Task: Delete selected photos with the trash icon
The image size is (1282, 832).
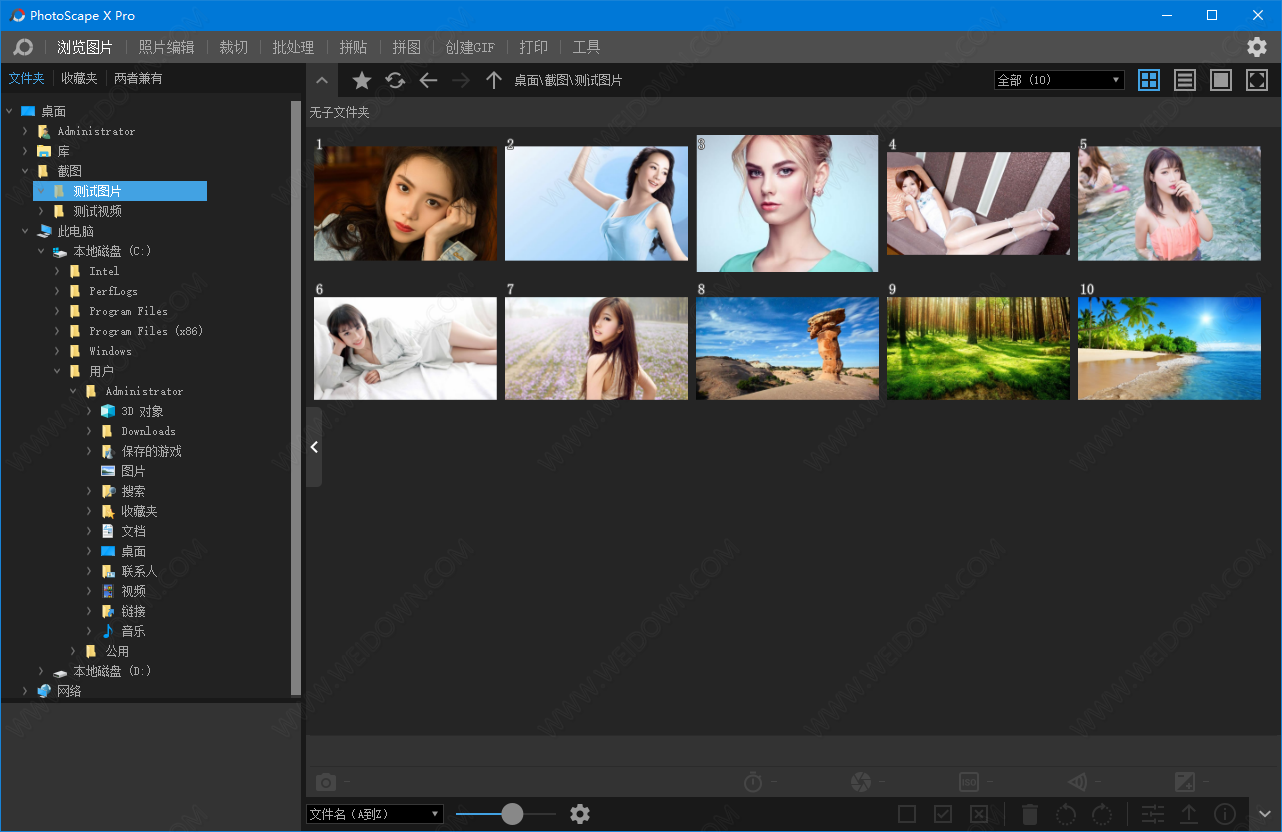Action: tap(1030, 814)
